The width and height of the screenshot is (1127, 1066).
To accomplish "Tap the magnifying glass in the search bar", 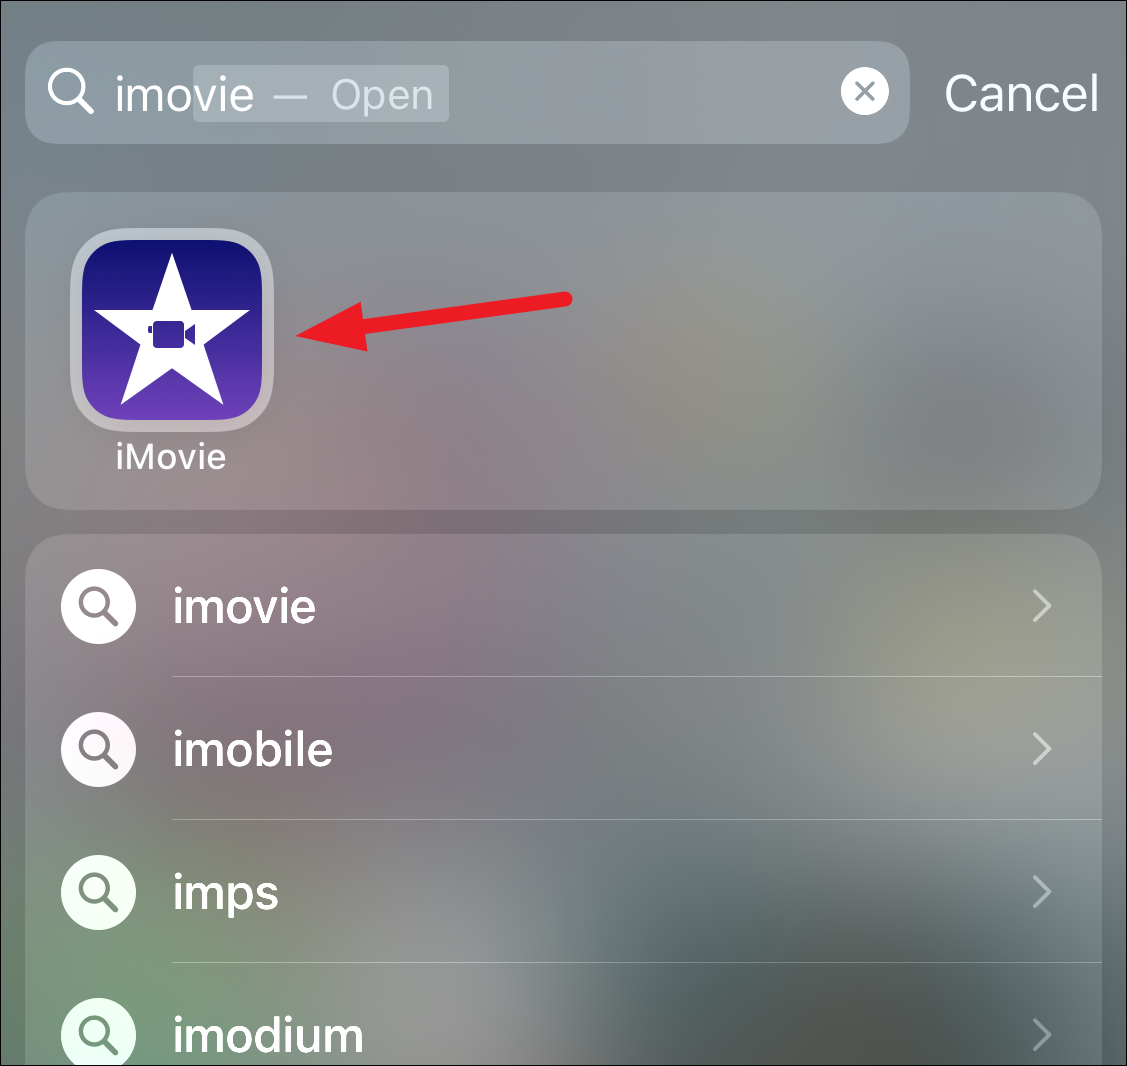I will coord(70,91).
